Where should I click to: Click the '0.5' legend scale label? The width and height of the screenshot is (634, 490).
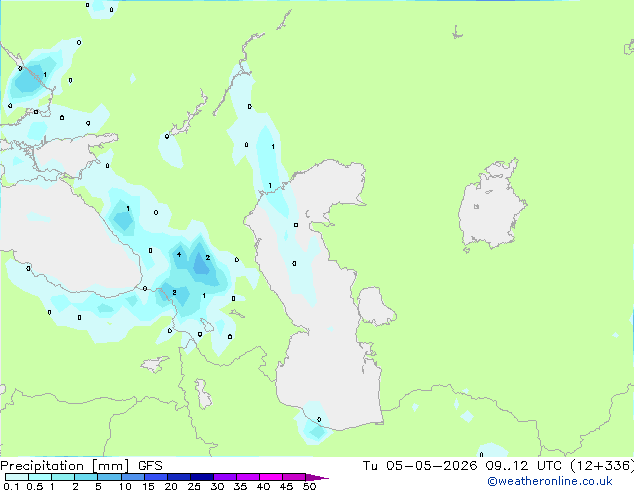[35, 486]
